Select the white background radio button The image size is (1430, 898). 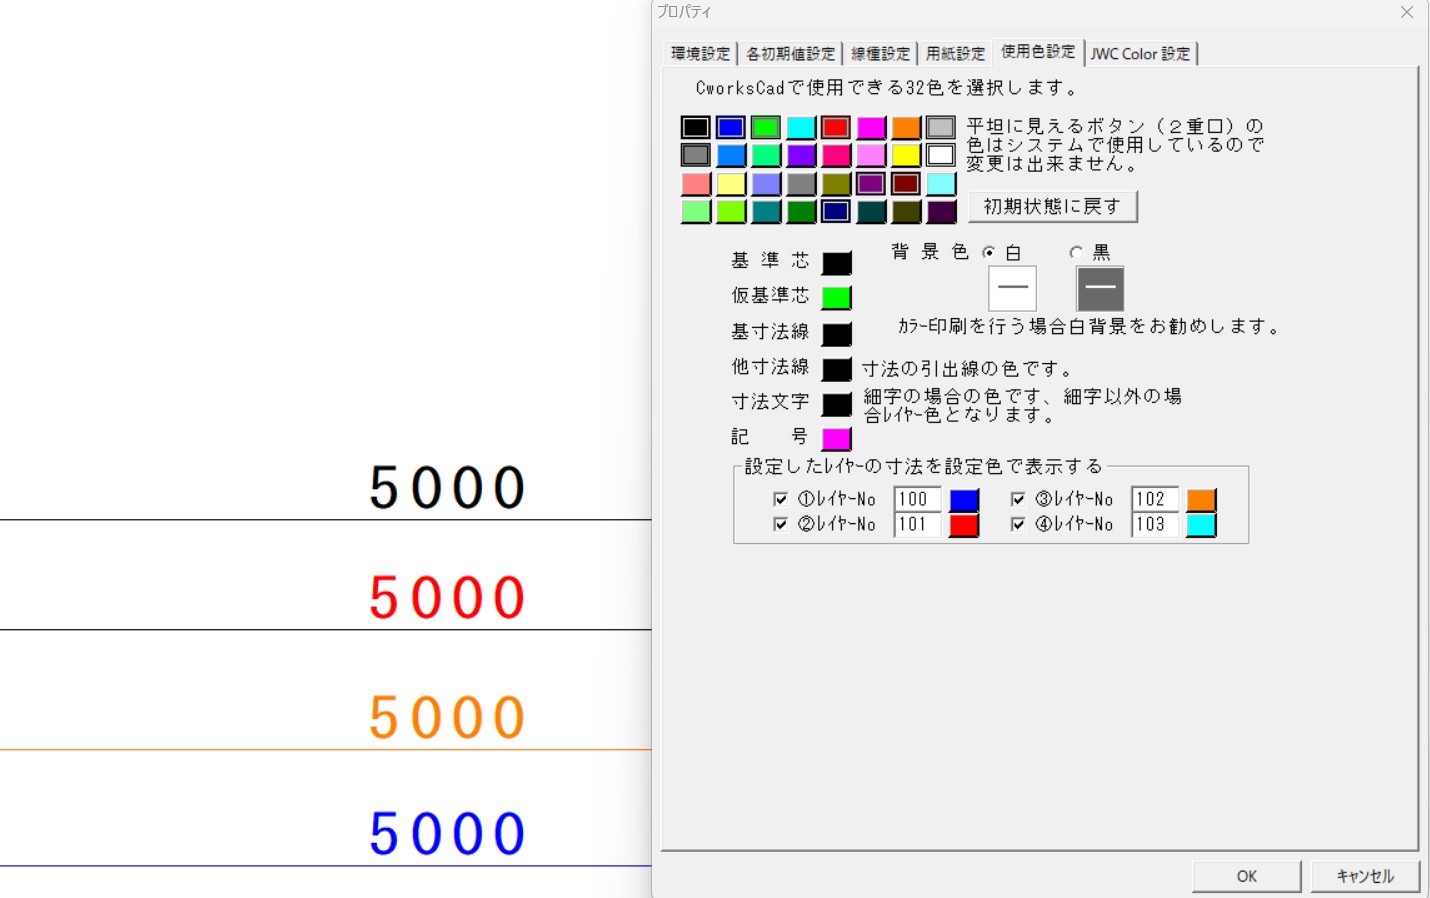pos(989,253)
